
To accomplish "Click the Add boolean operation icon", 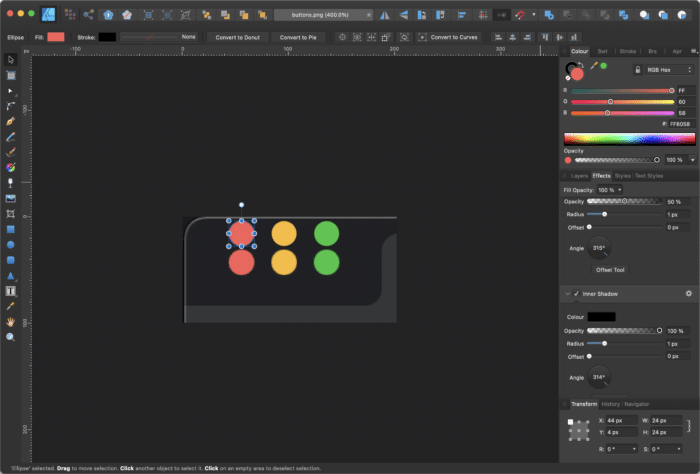I will [x=549, y=15].
